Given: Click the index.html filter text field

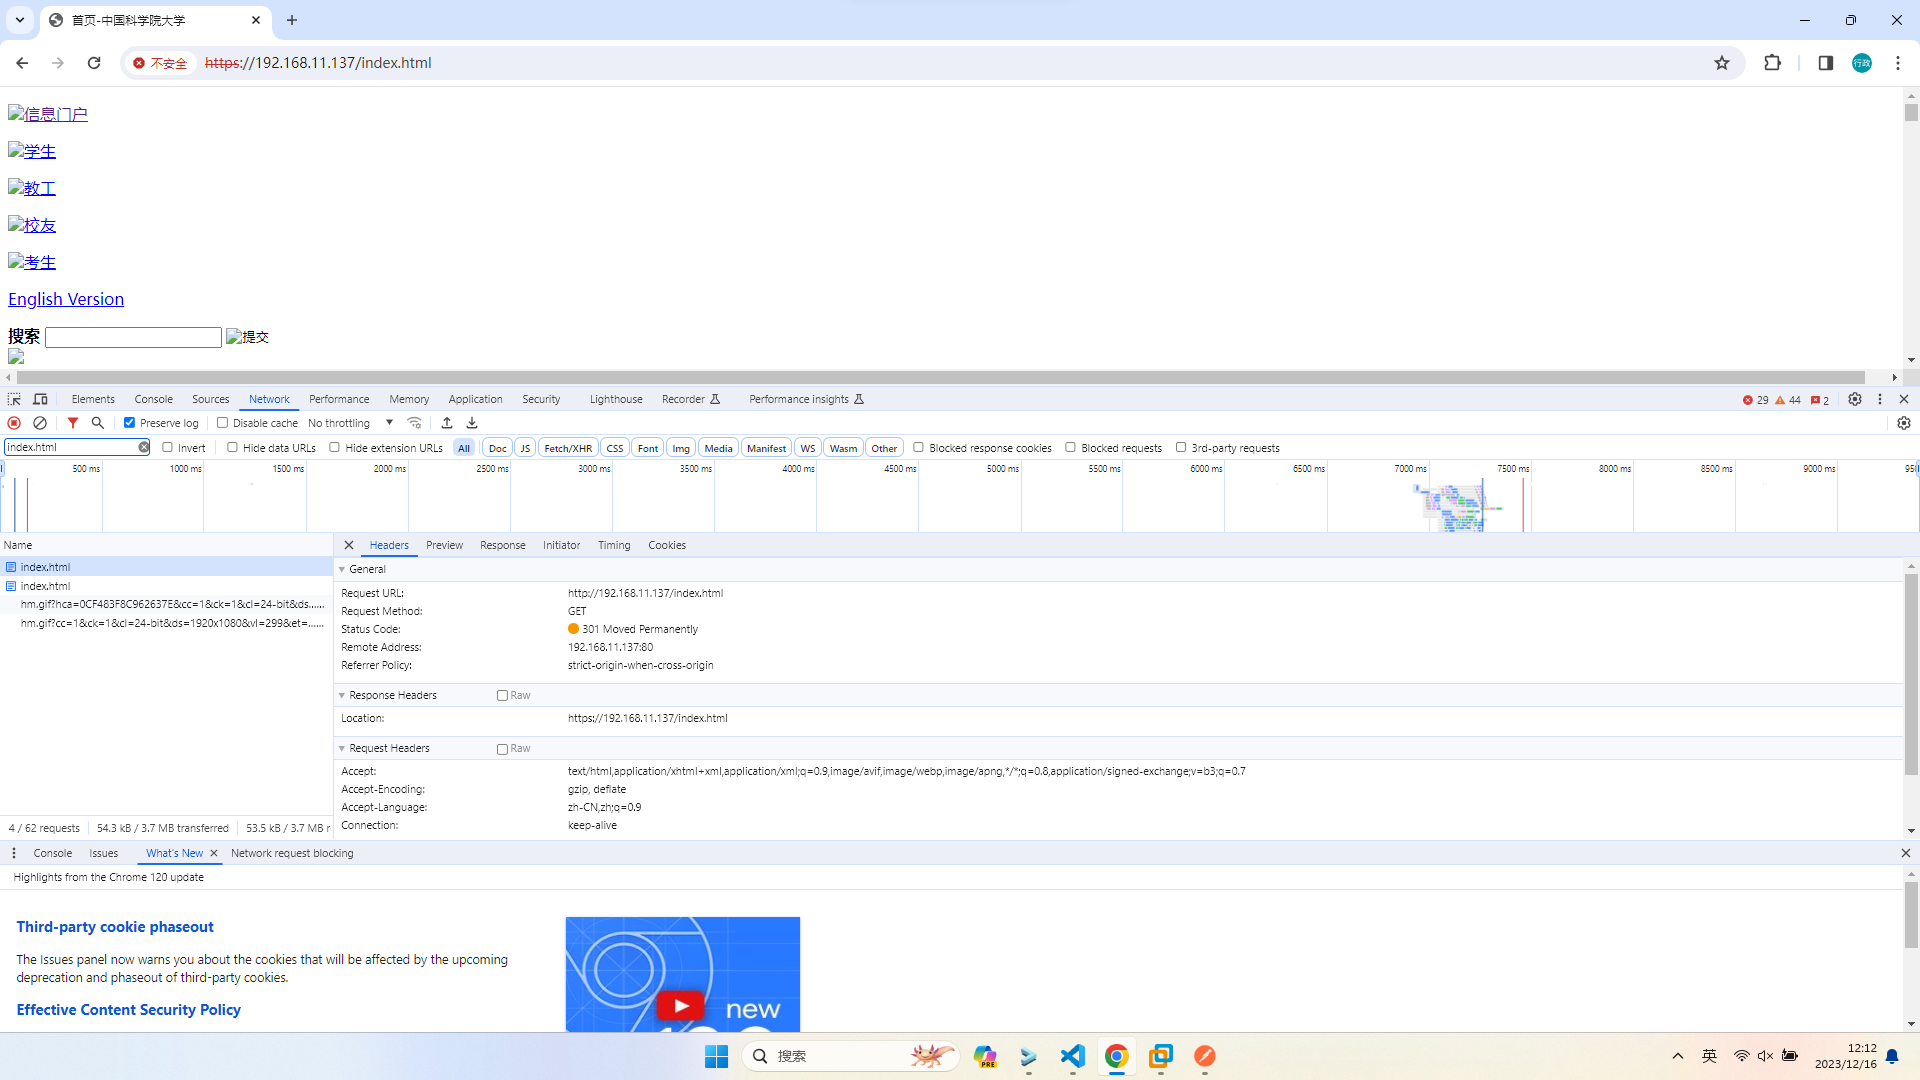Looking at the screenshot, I should coord(70,447).
